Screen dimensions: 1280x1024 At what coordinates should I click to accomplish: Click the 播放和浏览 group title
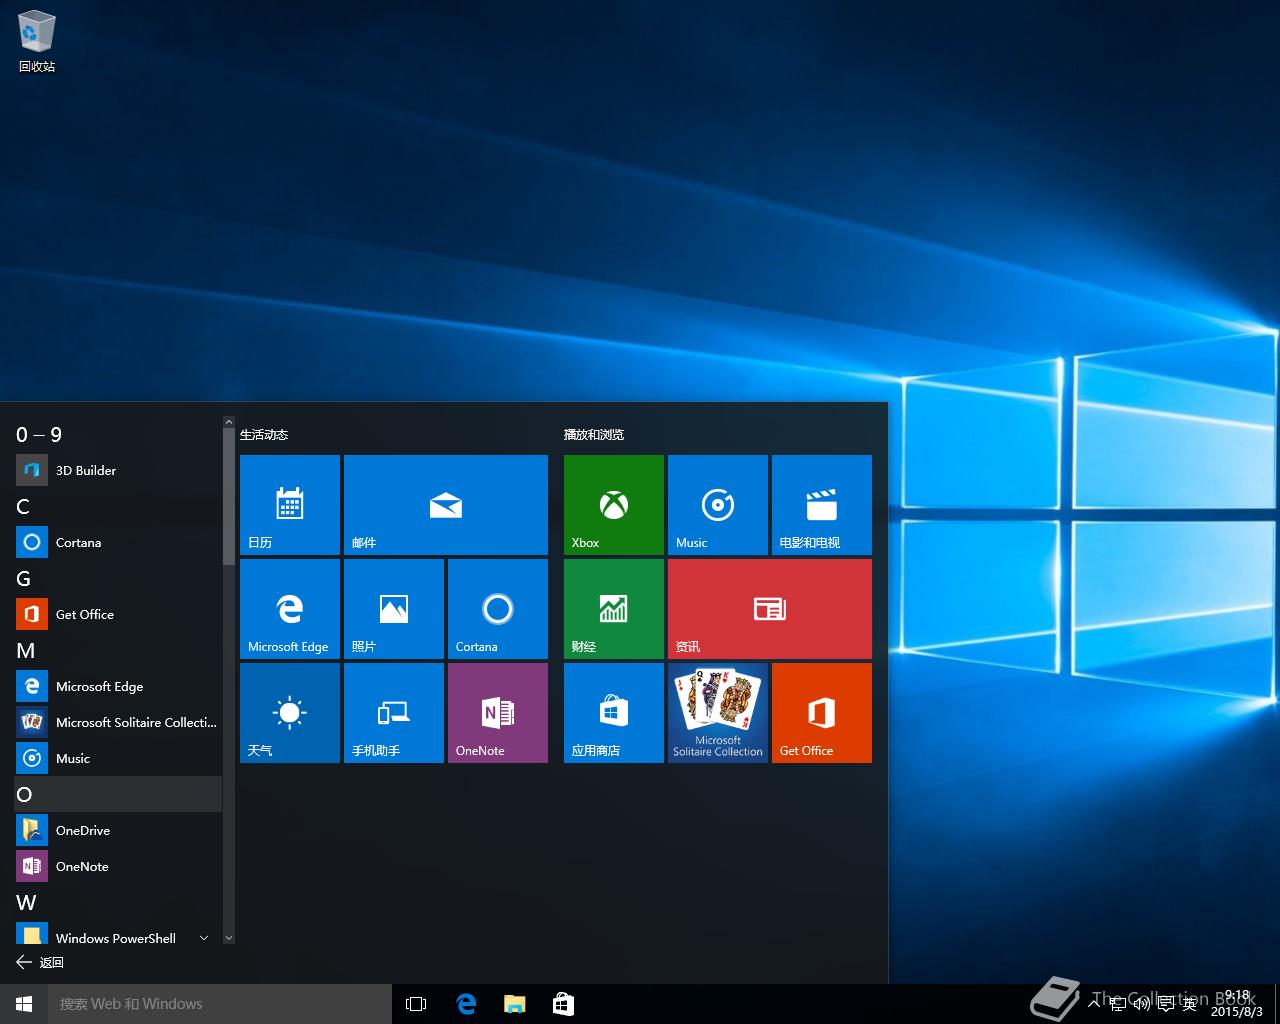(594, 434)
